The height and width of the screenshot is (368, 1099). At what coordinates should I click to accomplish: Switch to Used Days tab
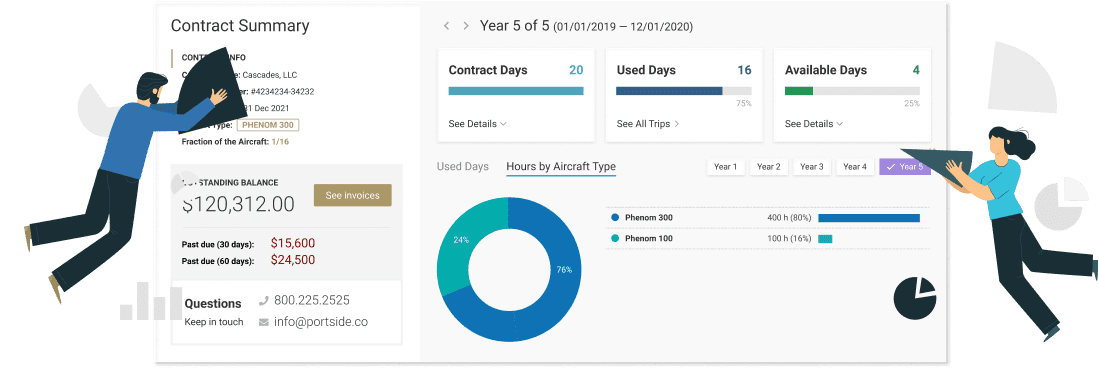click(x=463, y=167)
